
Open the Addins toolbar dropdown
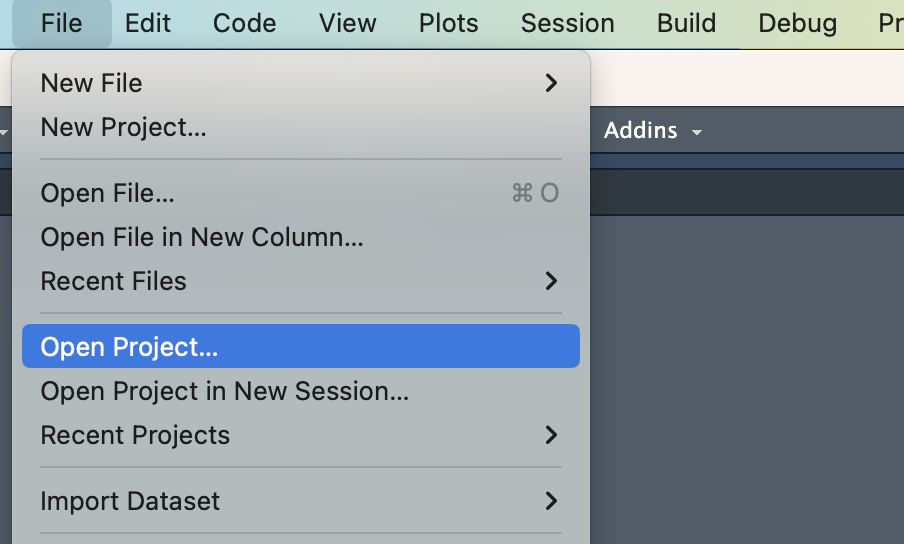tap(653, 131)
